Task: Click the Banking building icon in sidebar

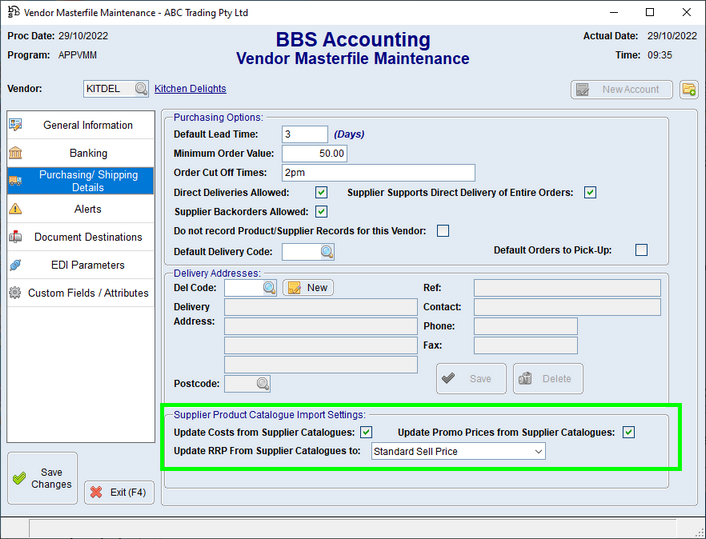Action: pyautogui.click(x=16, y=153)
